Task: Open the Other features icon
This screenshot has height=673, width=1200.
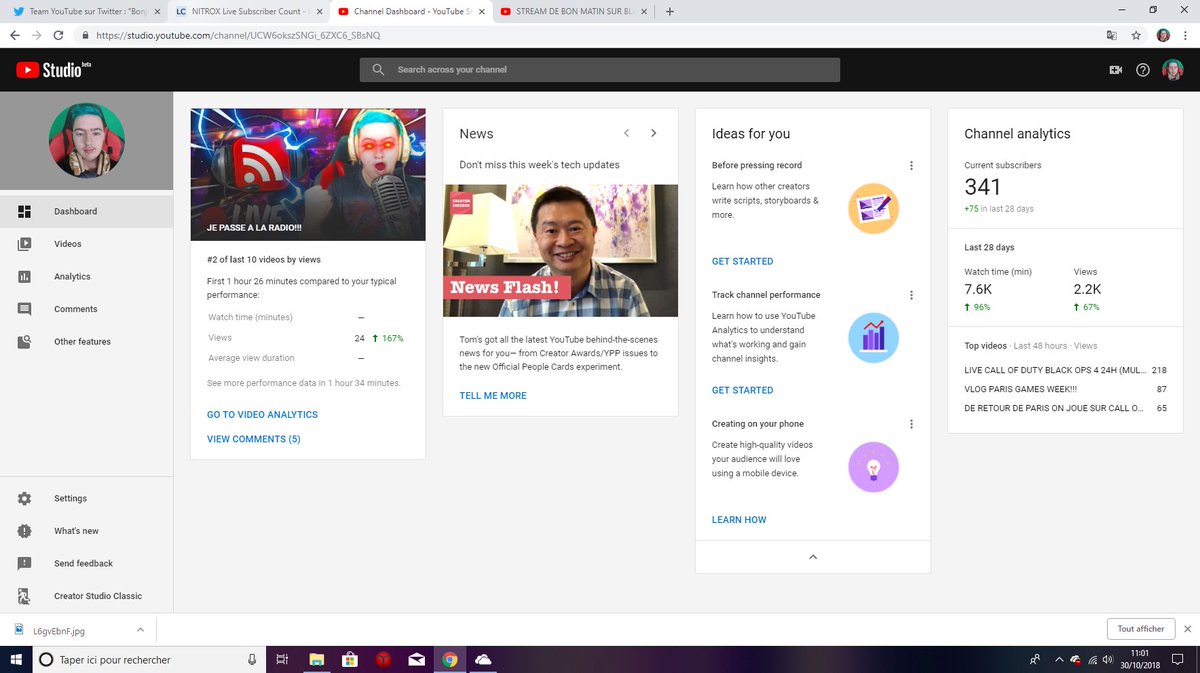Action: (x=25, y=341)
